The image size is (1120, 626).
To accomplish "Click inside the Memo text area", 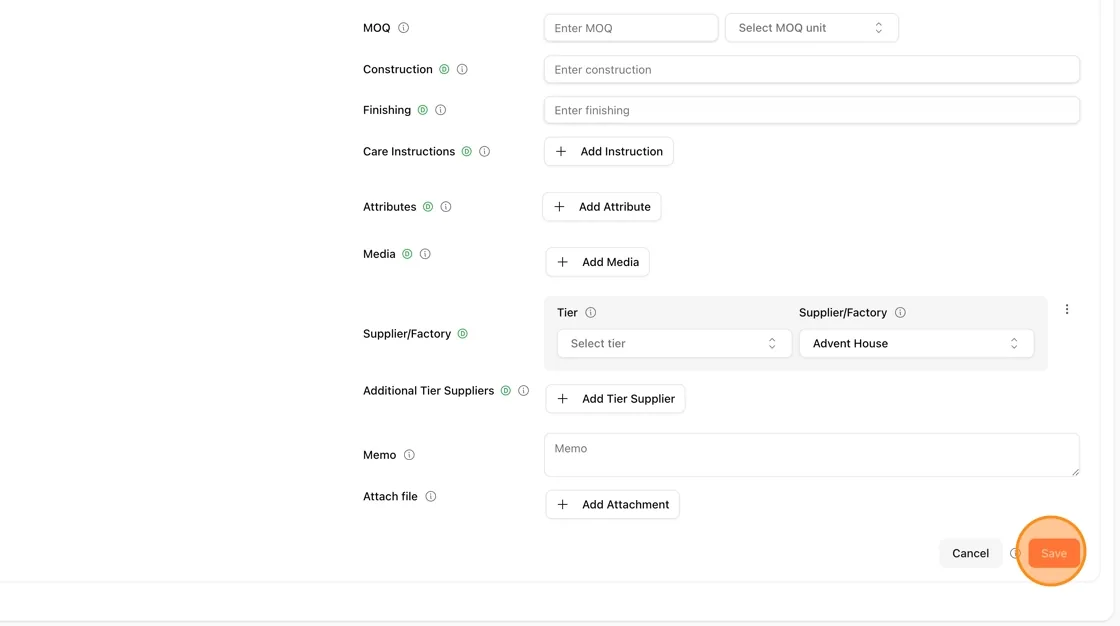I will click(x=811, y=454).
